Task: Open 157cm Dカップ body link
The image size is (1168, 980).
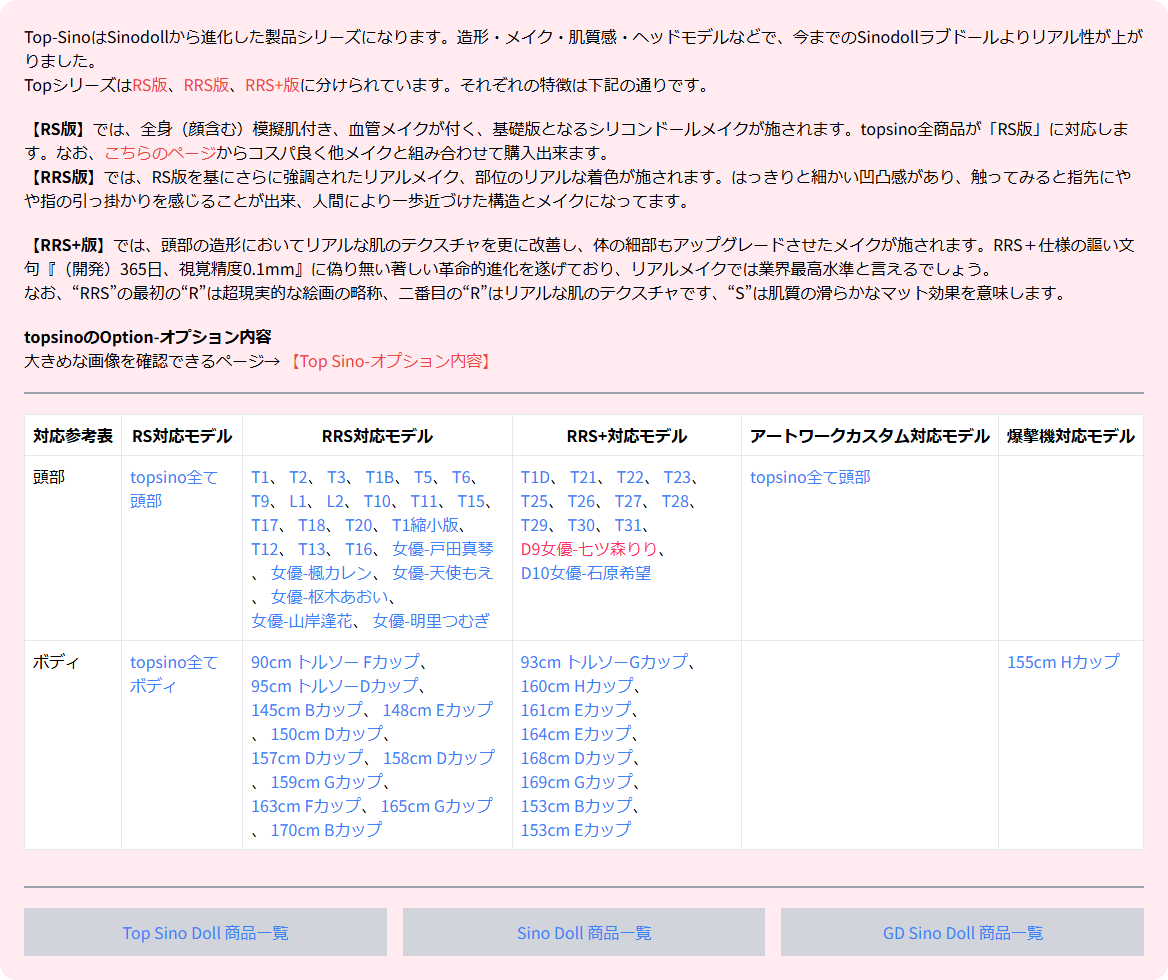Action: tap(308, 757)
